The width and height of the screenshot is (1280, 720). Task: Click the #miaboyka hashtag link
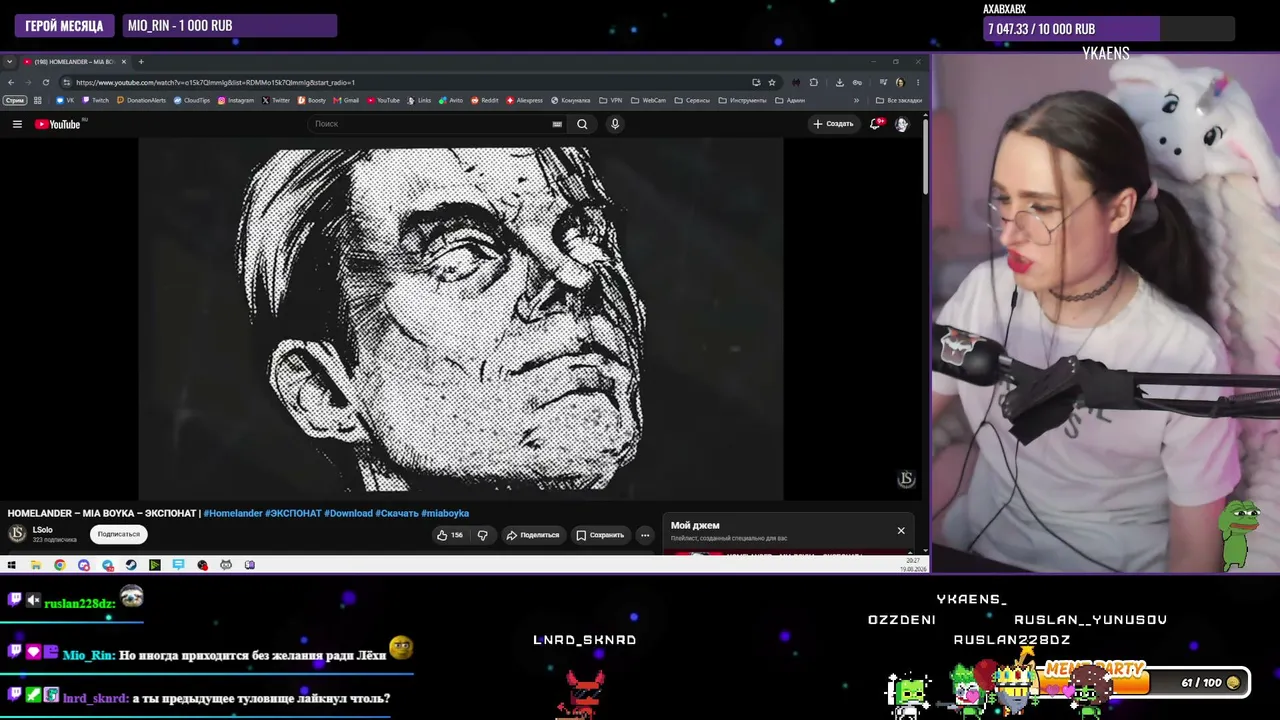tap(445, 514)
